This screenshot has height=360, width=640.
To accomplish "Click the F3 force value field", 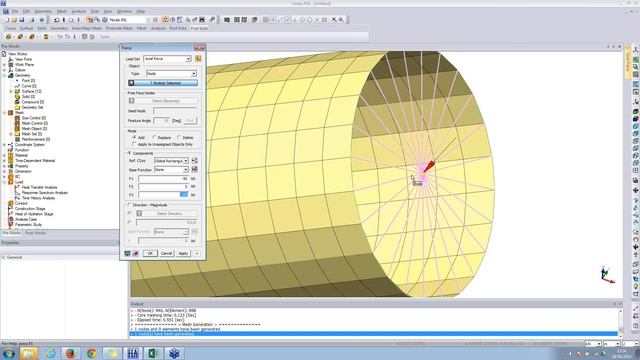I will tap(163, 195).
